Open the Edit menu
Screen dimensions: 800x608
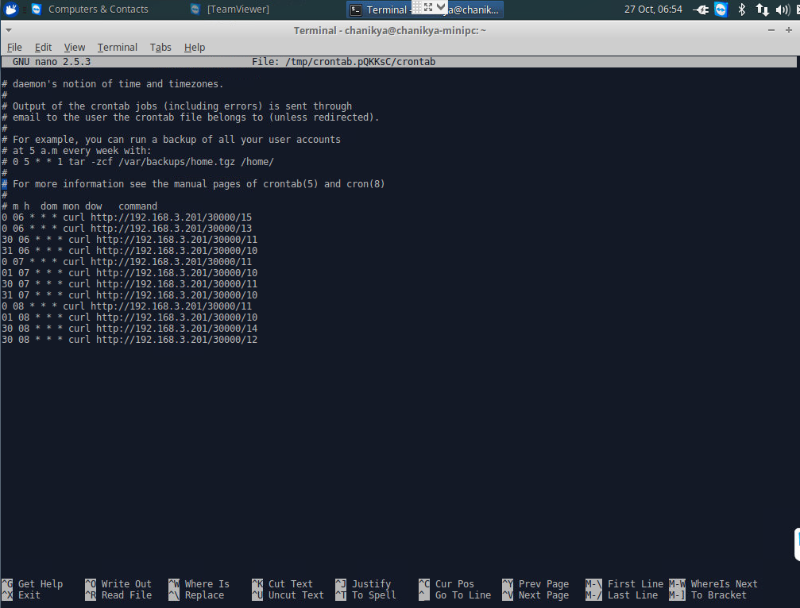[x=43, y=47]
